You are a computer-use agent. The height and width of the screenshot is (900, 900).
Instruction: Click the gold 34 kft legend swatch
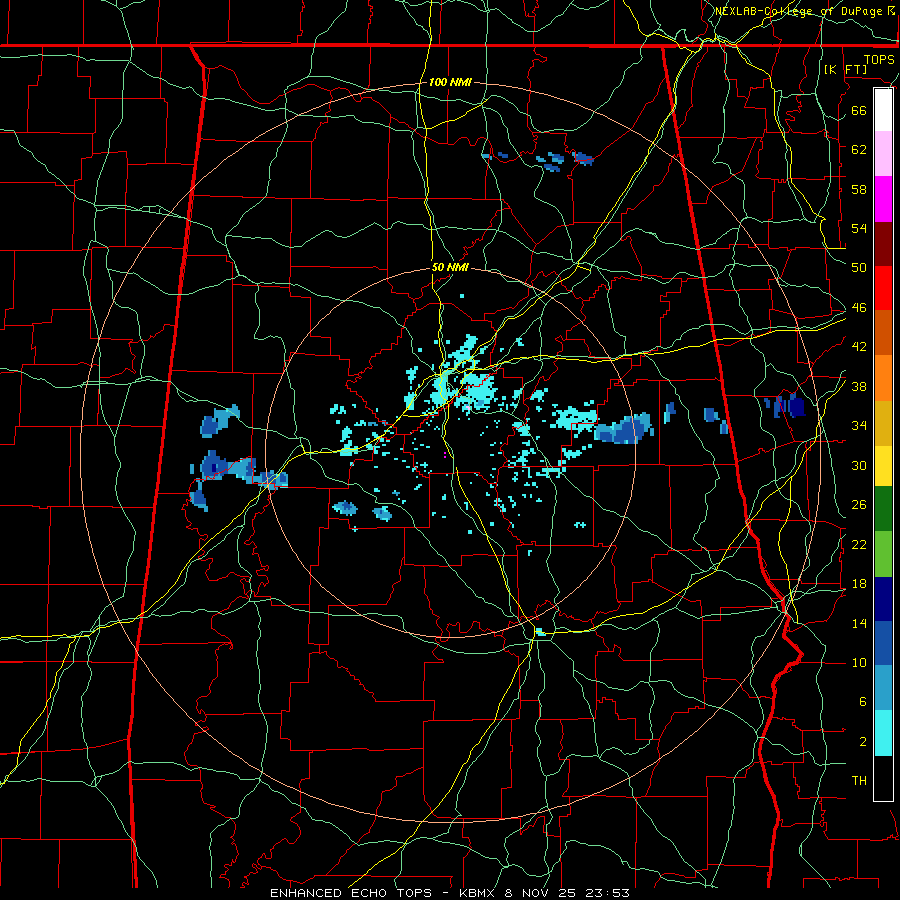pyautogui.click(x=883, y=423)
